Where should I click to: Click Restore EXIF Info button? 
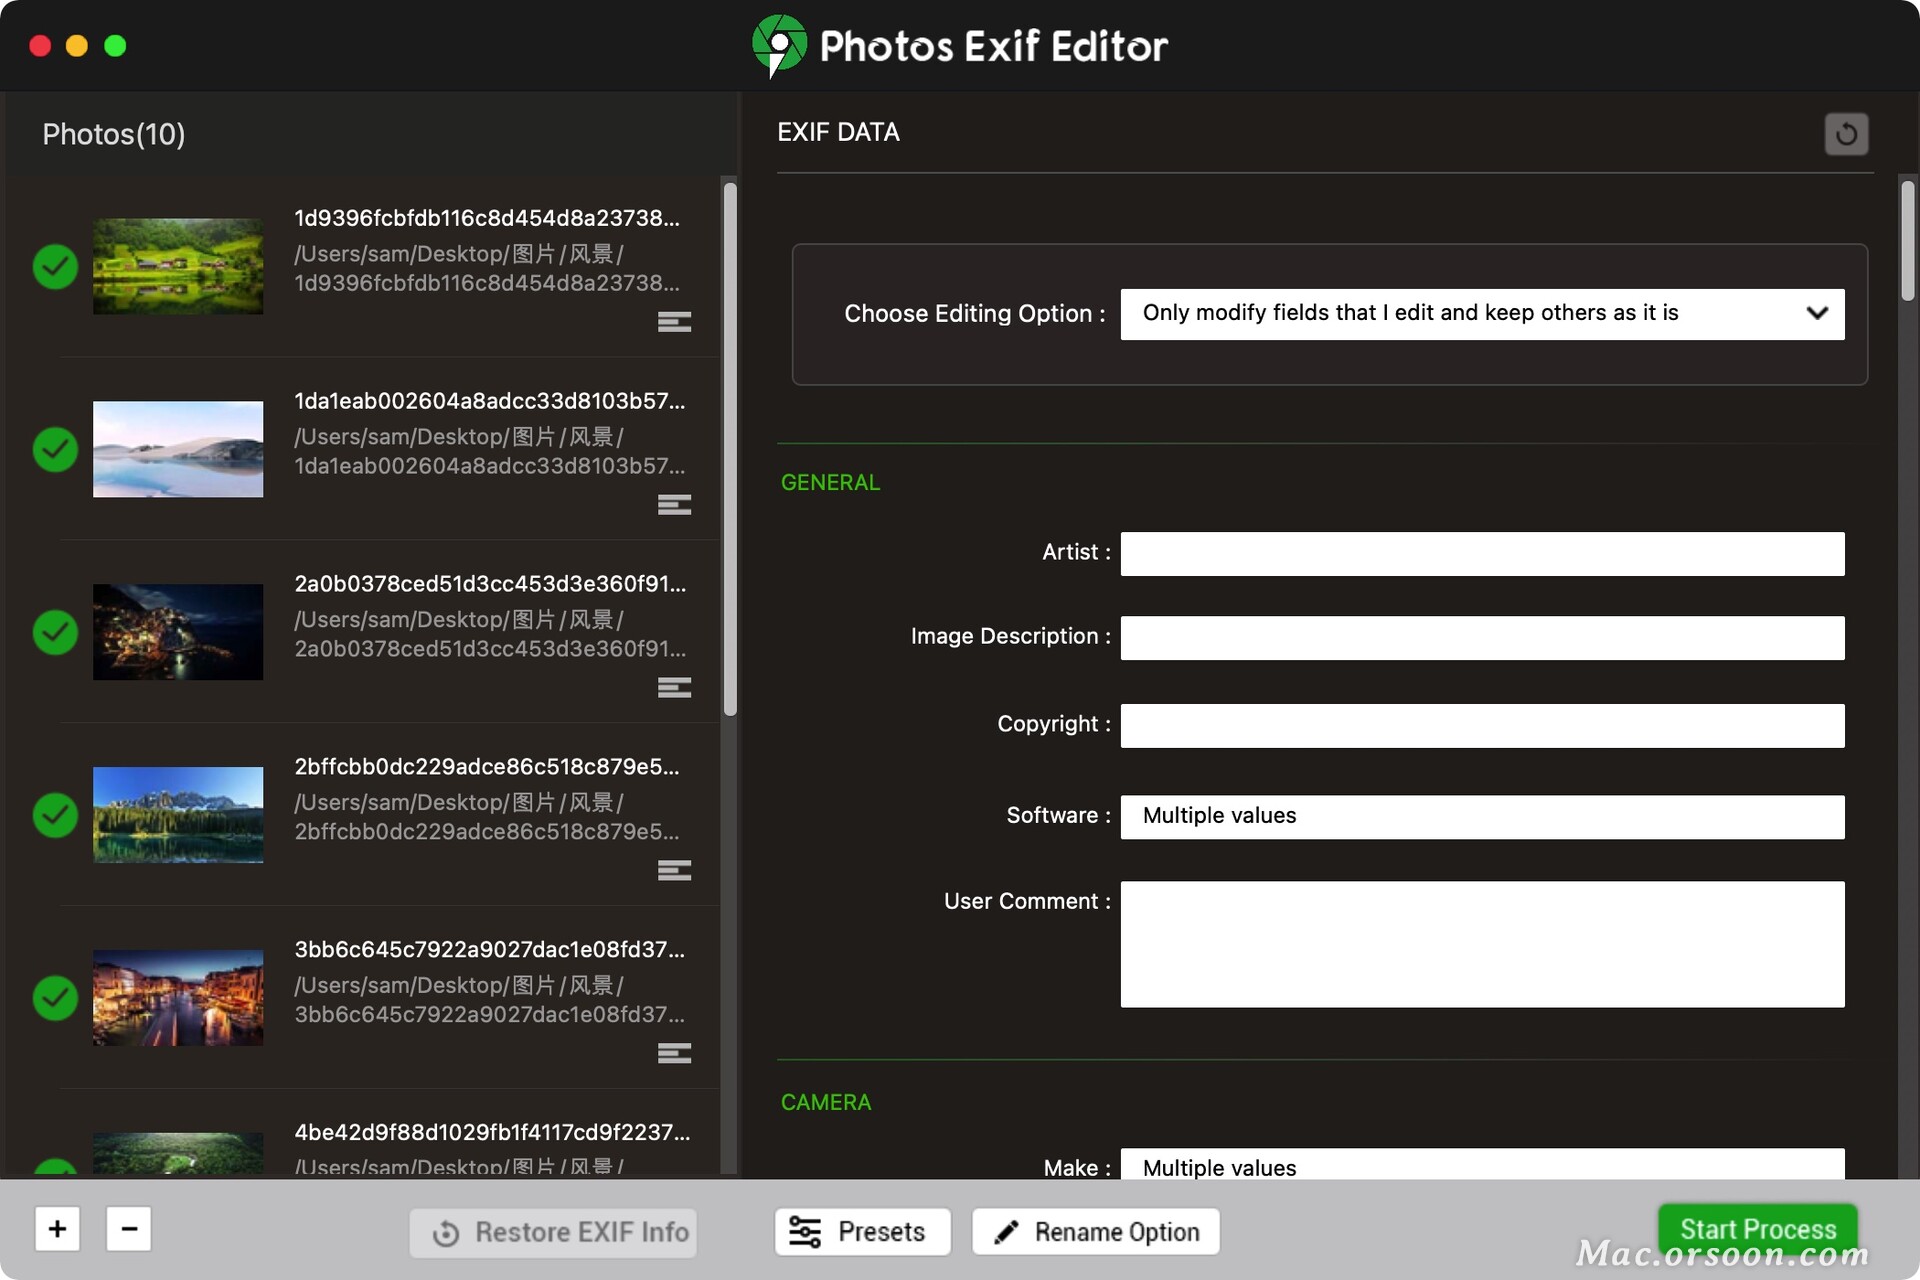tap(553, 1233)
